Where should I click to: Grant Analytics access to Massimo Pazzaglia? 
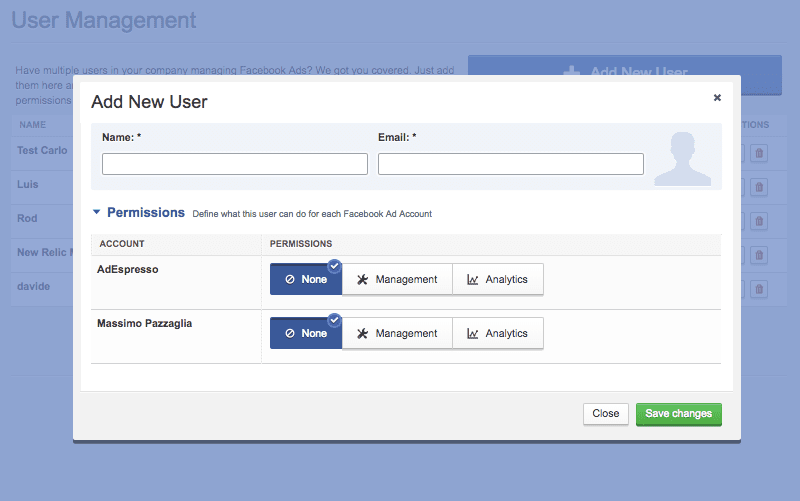[497, 334]
